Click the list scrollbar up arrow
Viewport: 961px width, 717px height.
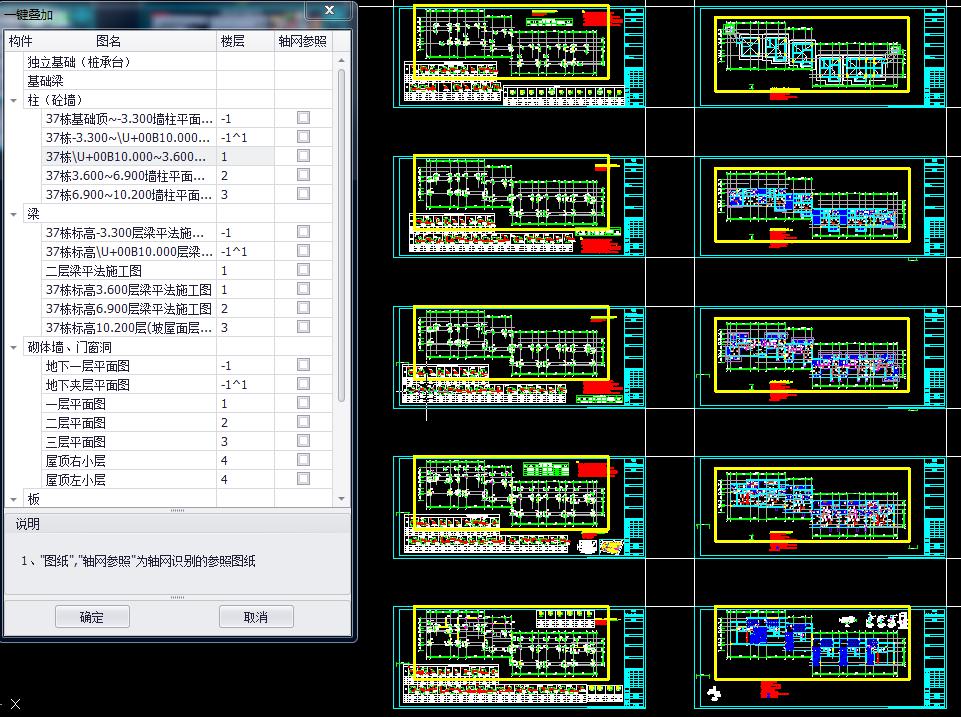pos(341,60)
